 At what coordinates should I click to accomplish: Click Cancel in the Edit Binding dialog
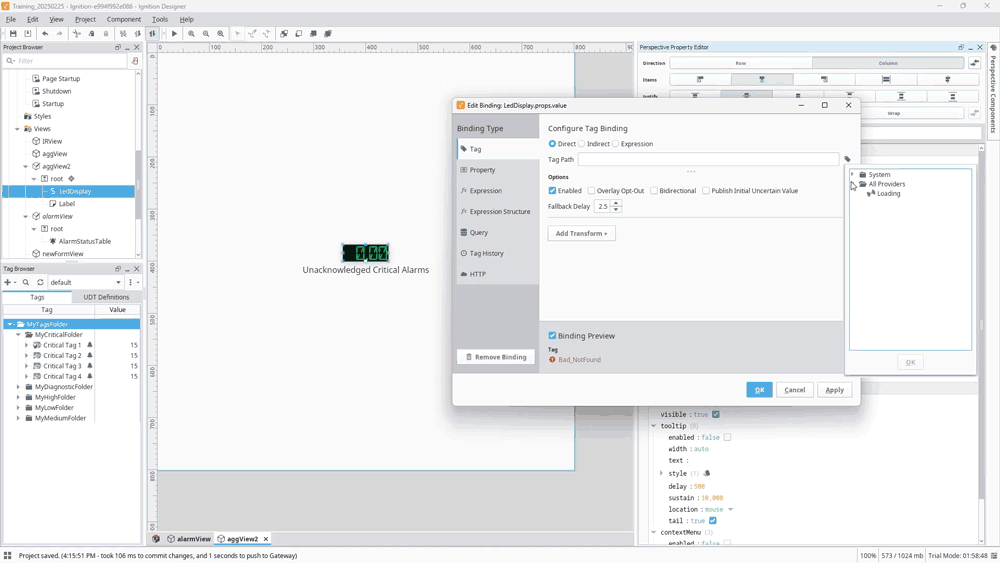tap(795, 390)
